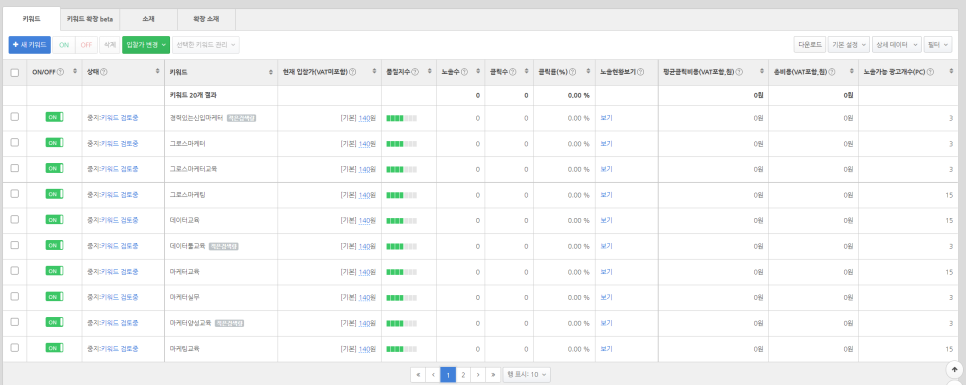Check the checkbox for 데이터교육 row
Screen dimensions: 966x385
15,219
